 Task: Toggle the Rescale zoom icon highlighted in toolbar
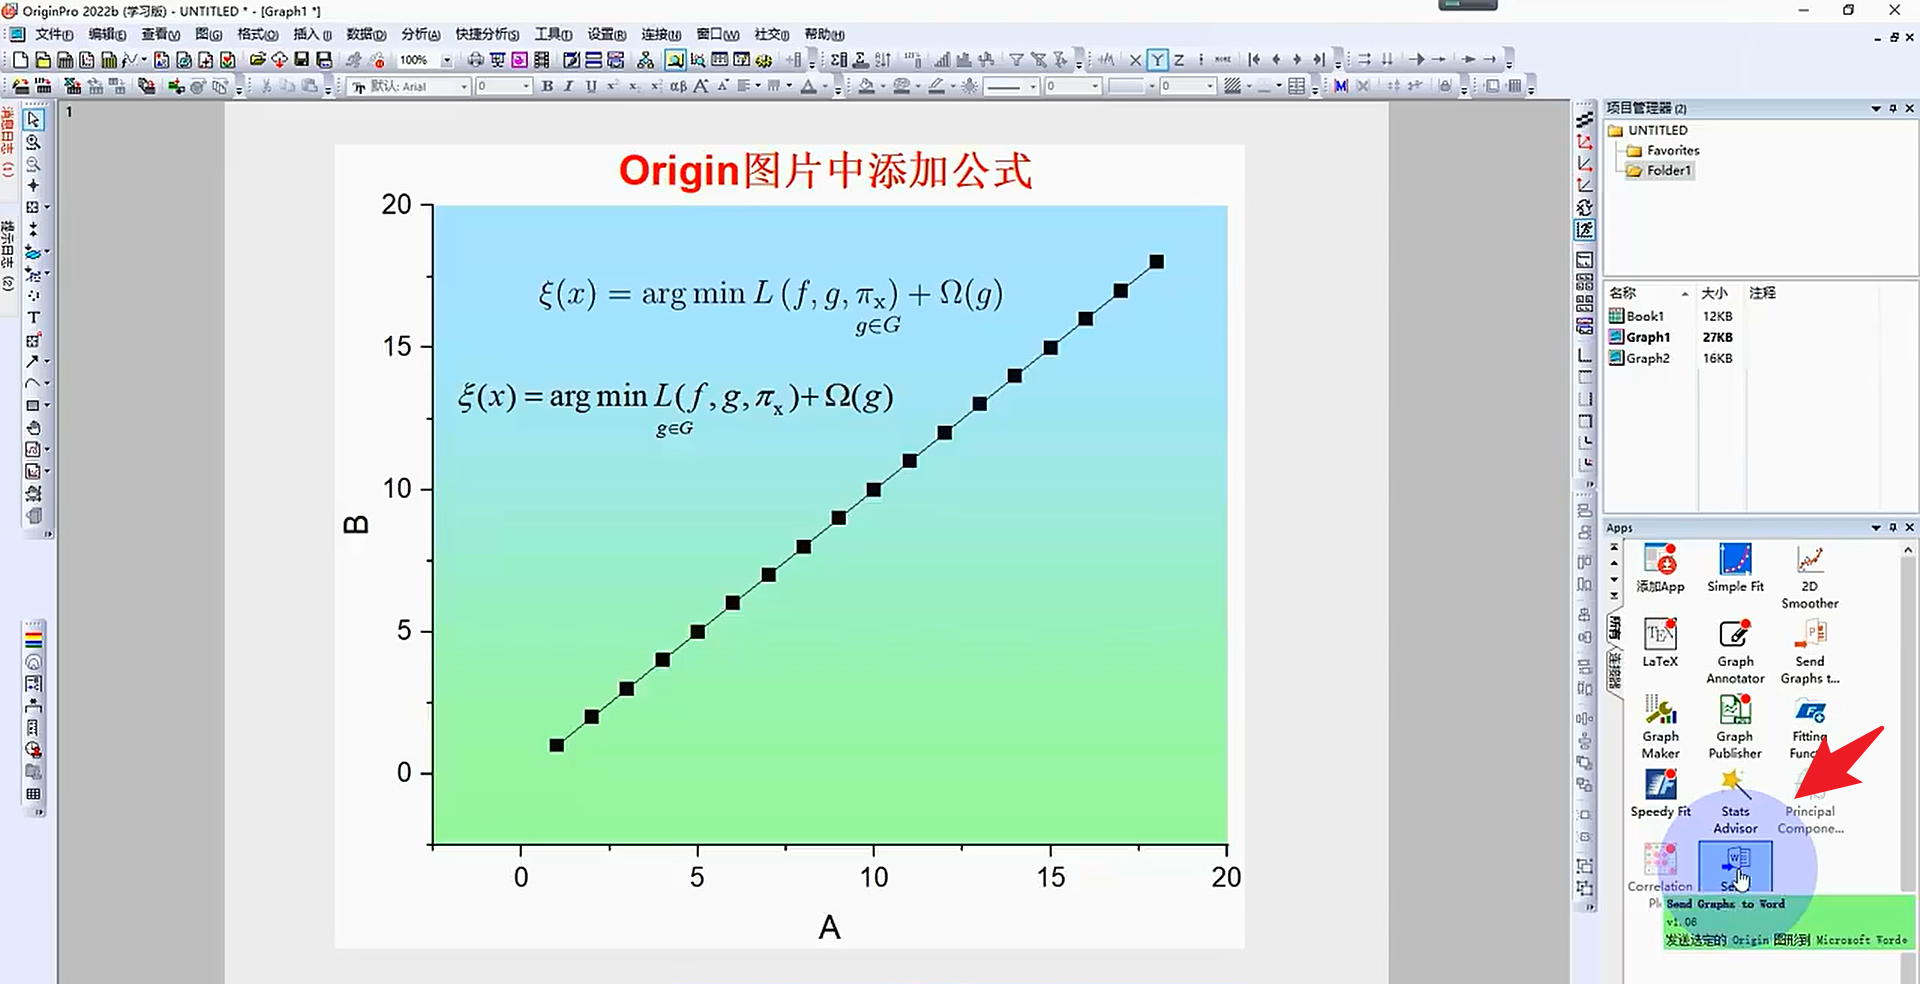(x=676, y=60)
